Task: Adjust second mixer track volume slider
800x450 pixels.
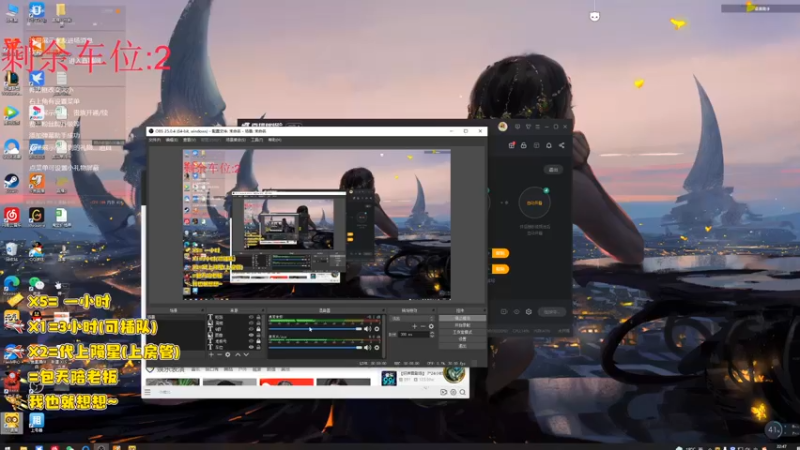Action: click(x=315, y=347)
